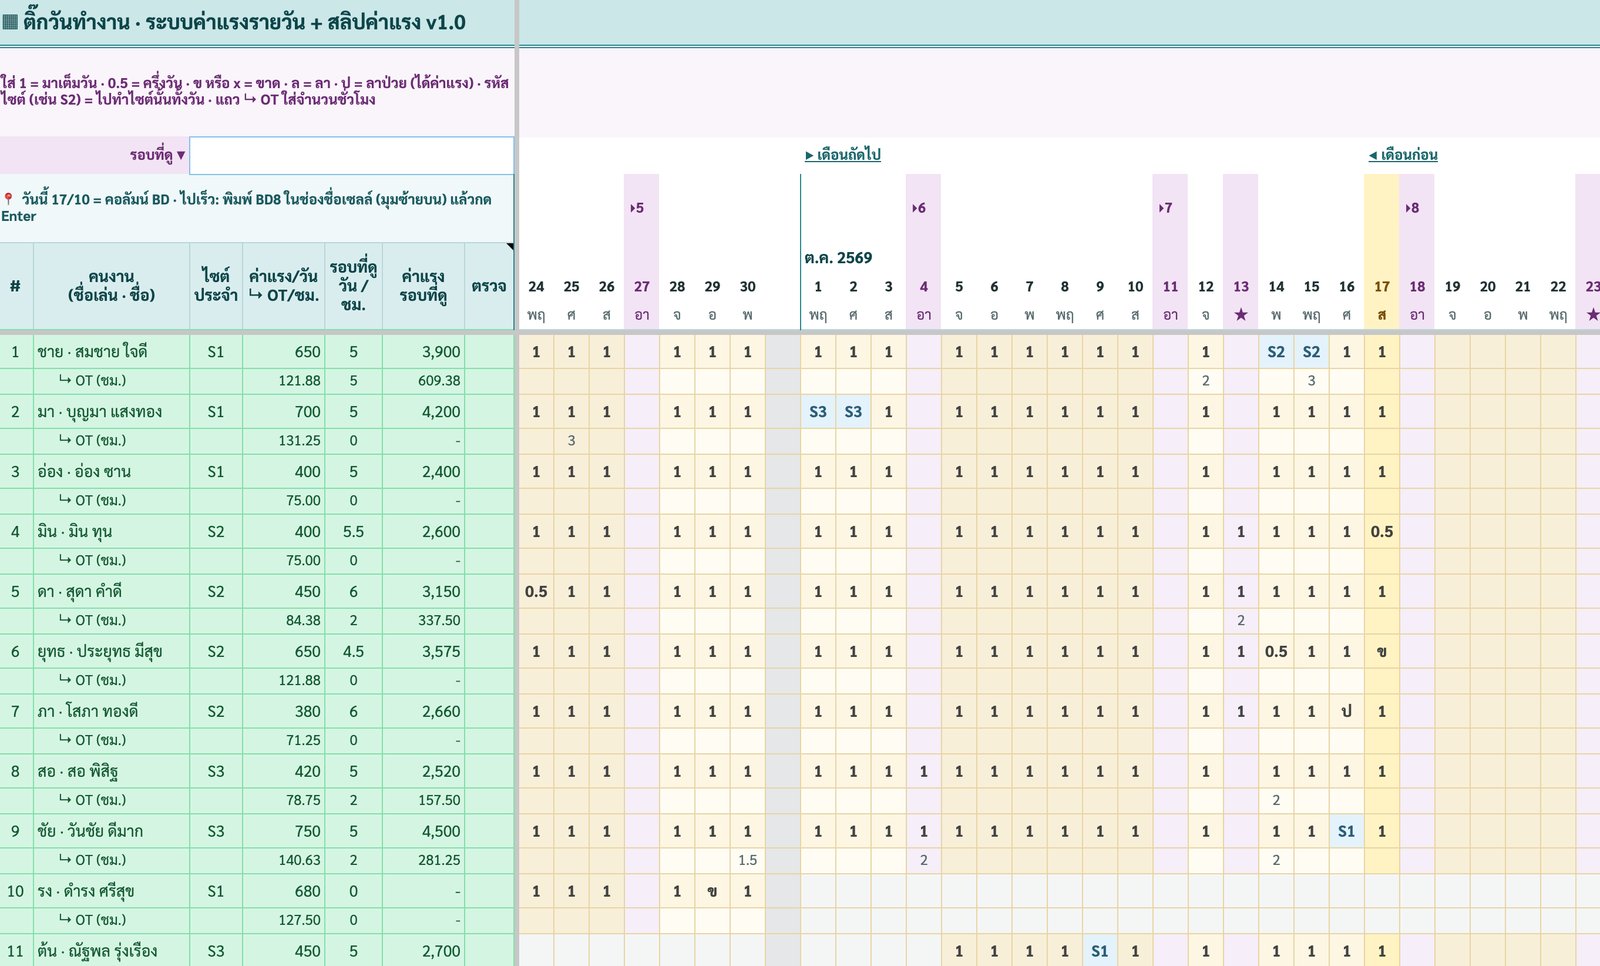Click the รอบที่ดู ▾ dropdown label
This screenshot has height=966, width=1600.
coord(158,155)
